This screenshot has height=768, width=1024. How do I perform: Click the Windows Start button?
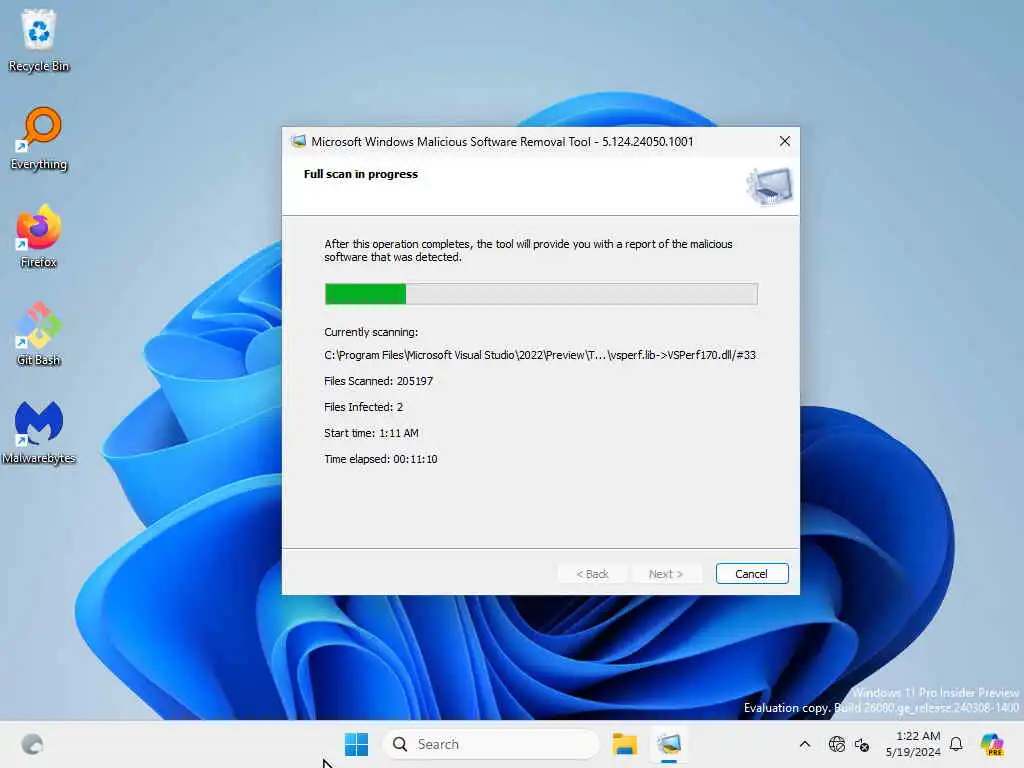pos(356,744)
